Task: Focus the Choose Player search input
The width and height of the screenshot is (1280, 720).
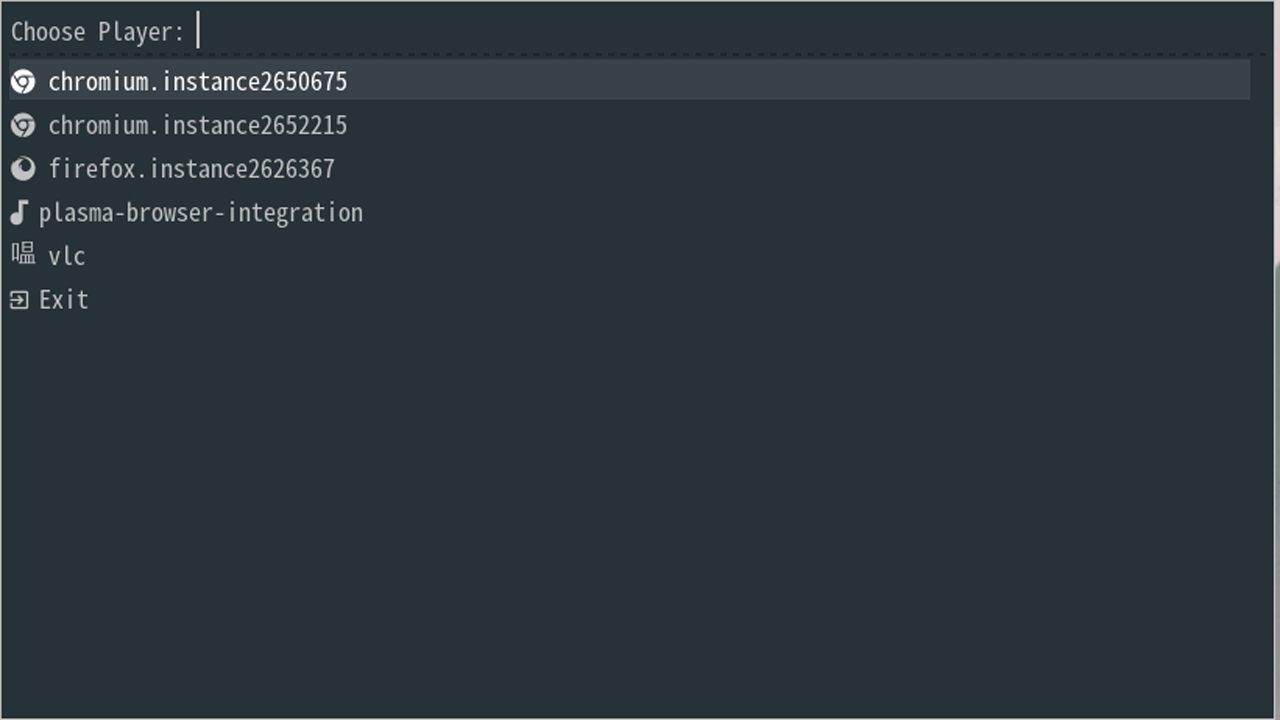Action: tap(700, 31)
